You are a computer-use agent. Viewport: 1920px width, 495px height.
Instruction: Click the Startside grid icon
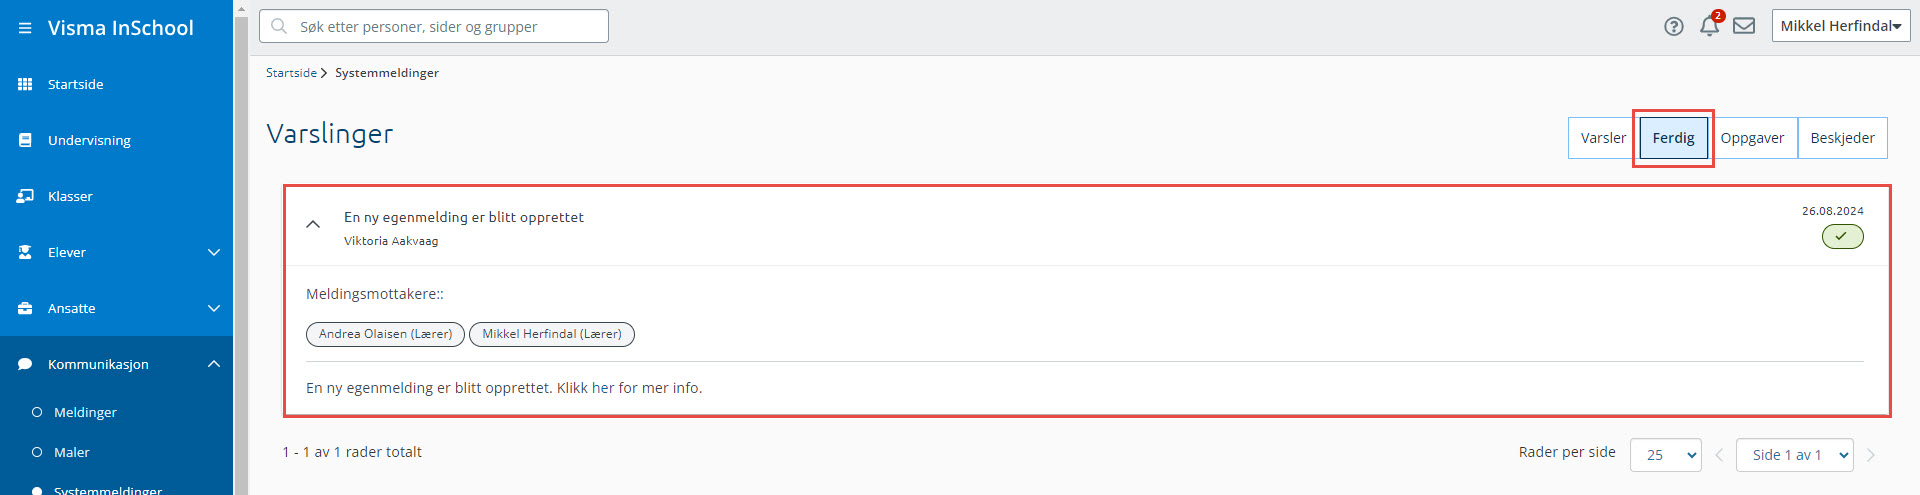25,84
